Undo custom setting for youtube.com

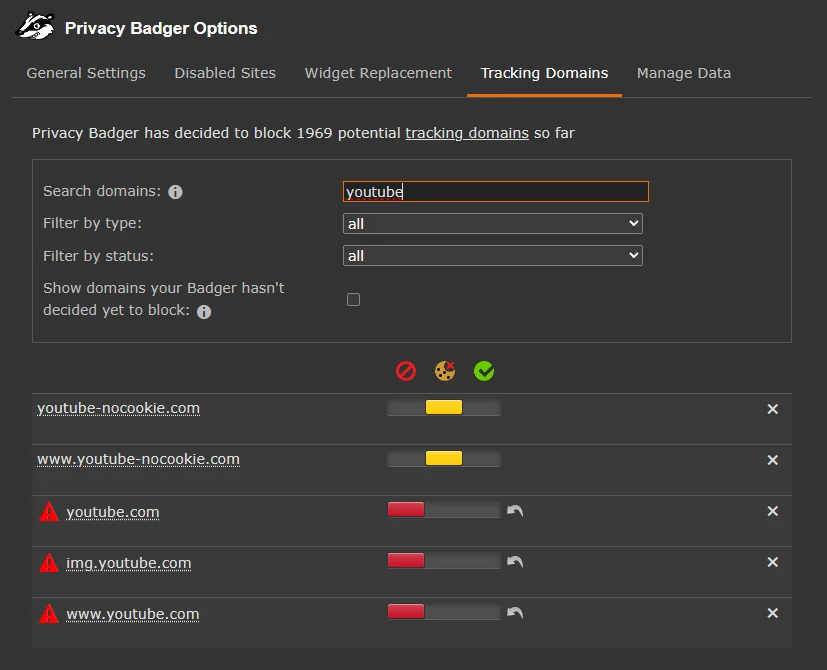click(x=515, y=510)
